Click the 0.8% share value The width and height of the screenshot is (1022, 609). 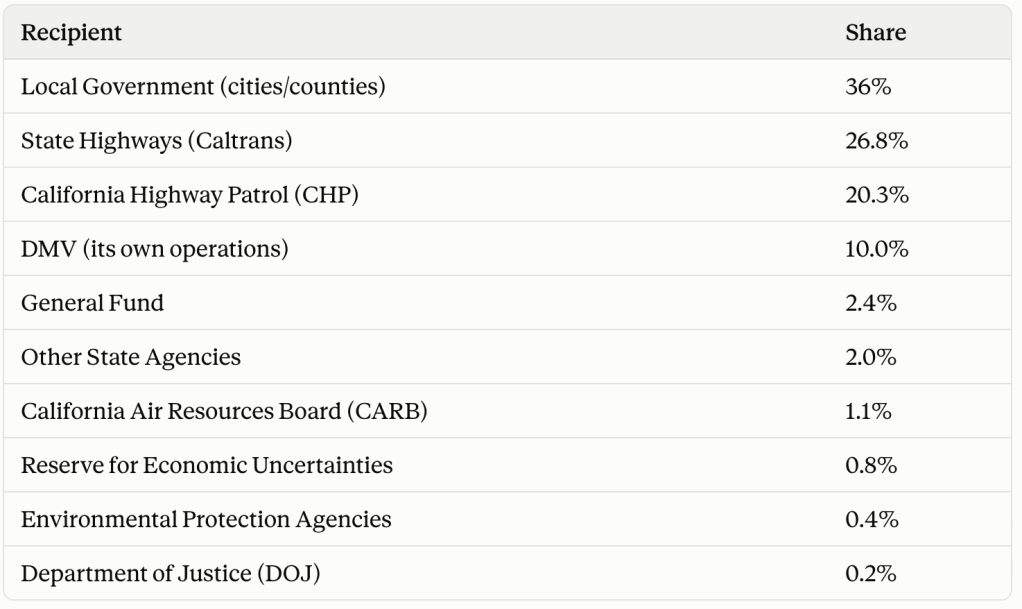point(871,466)
